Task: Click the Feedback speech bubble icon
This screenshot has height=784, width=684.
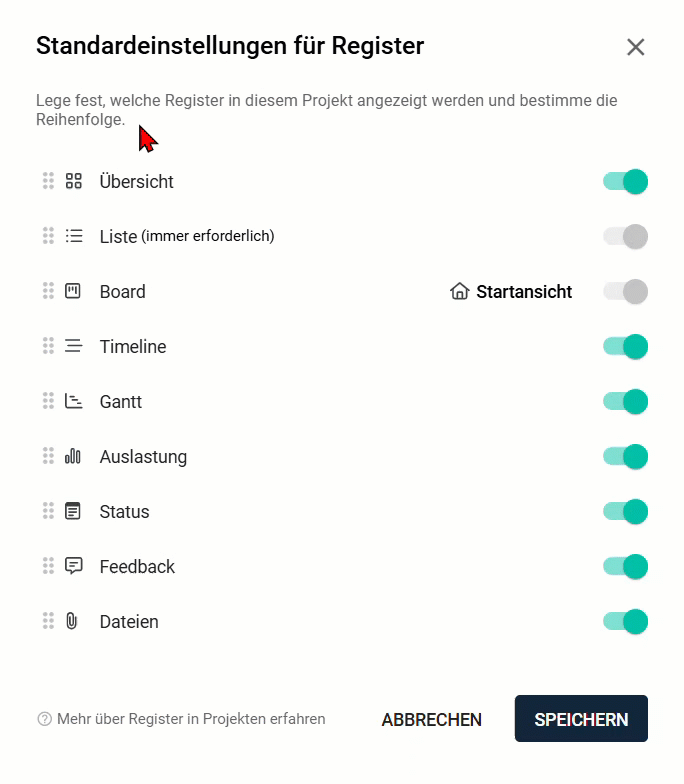Action: (73, 566)
